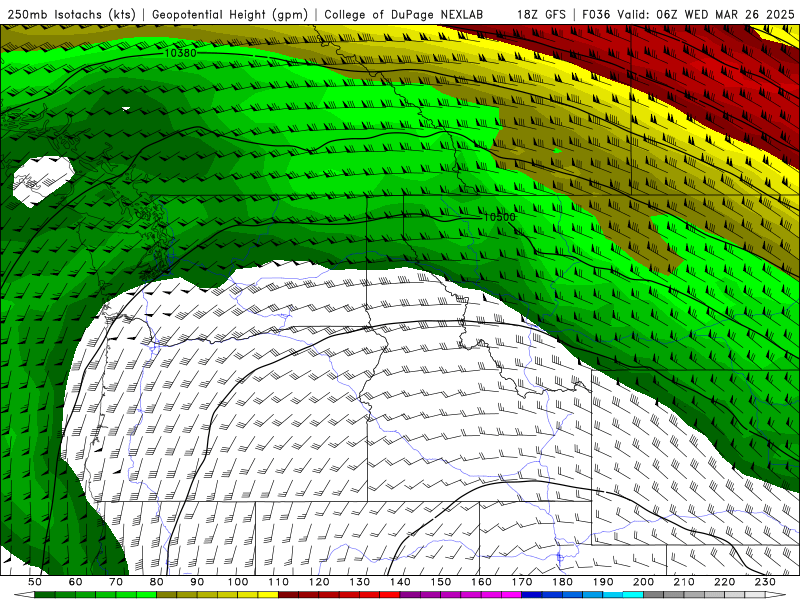
Task: Click the 120 value on the color scale
Action: click(319, 582)
